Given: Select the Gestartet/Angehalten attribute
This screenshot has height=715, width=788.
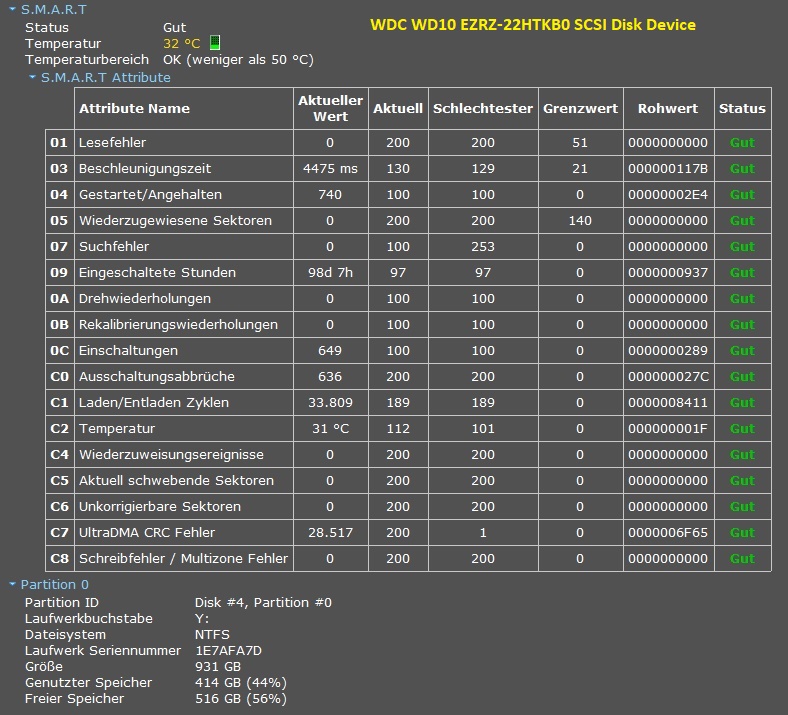Looking at the screenshot, I should pos(150,195).
